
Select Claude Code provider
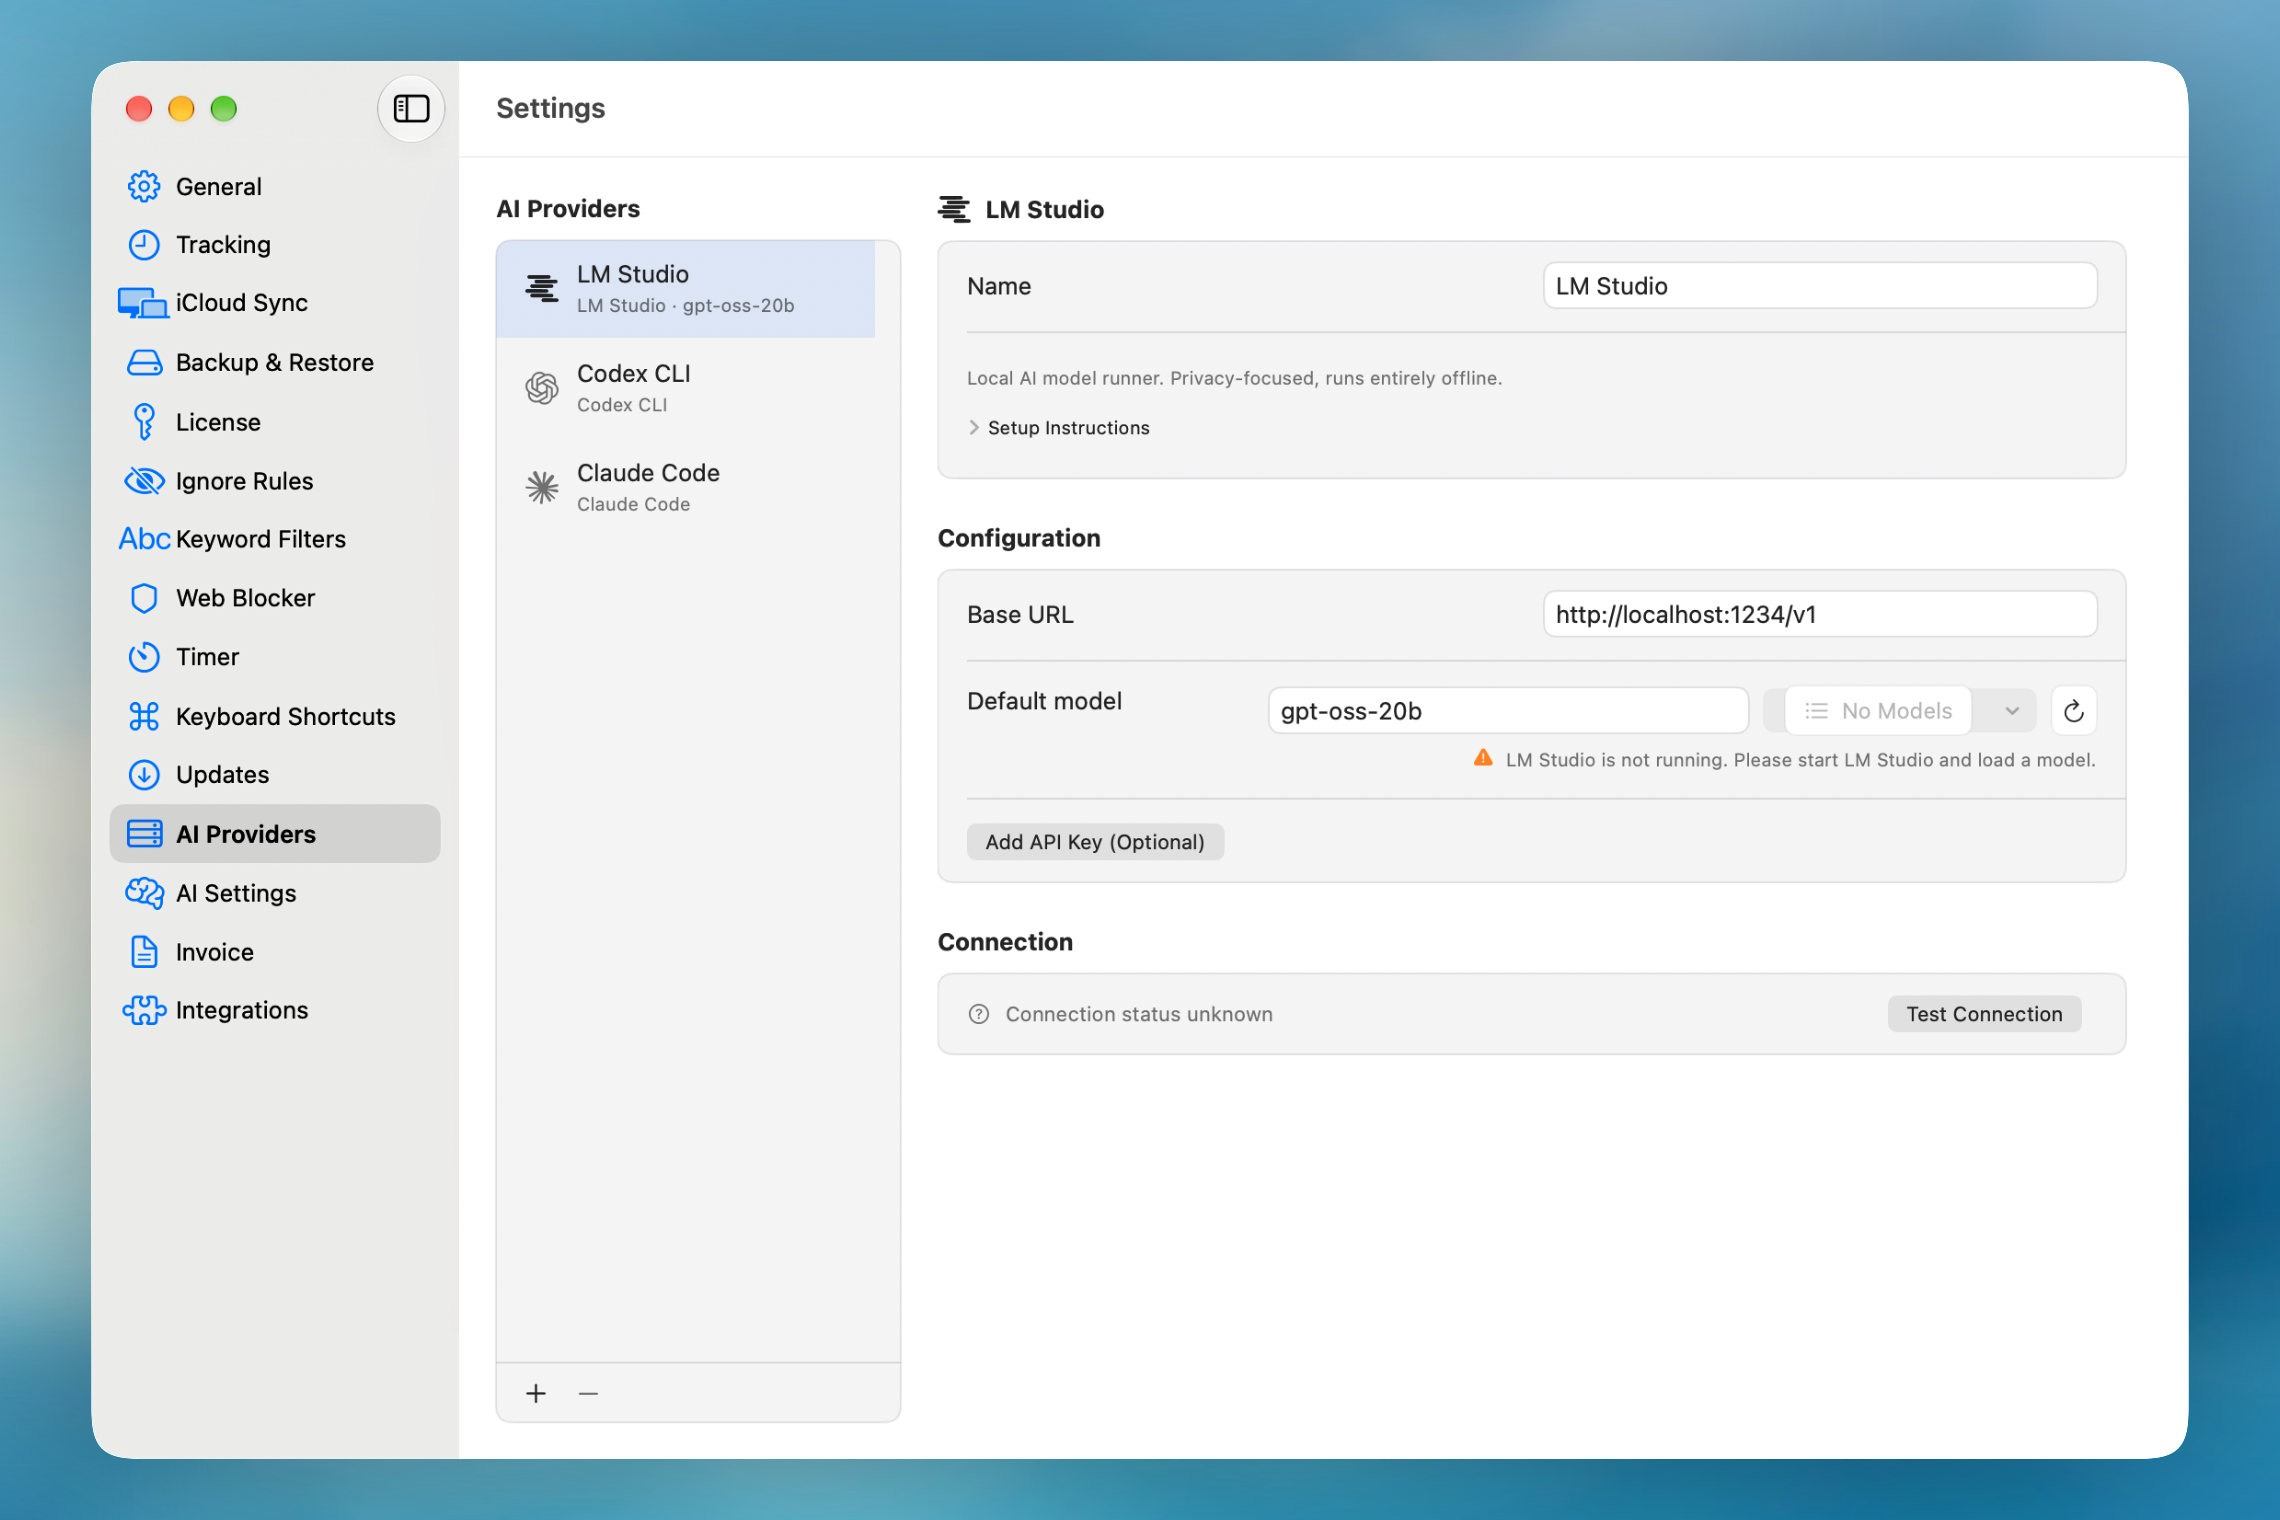click(686, 487)
